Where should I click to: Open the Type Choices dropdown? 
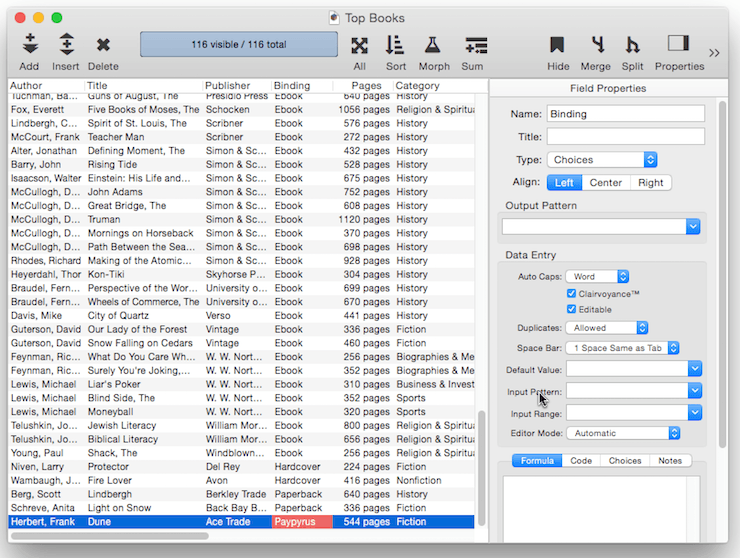[x=602, y=160]
